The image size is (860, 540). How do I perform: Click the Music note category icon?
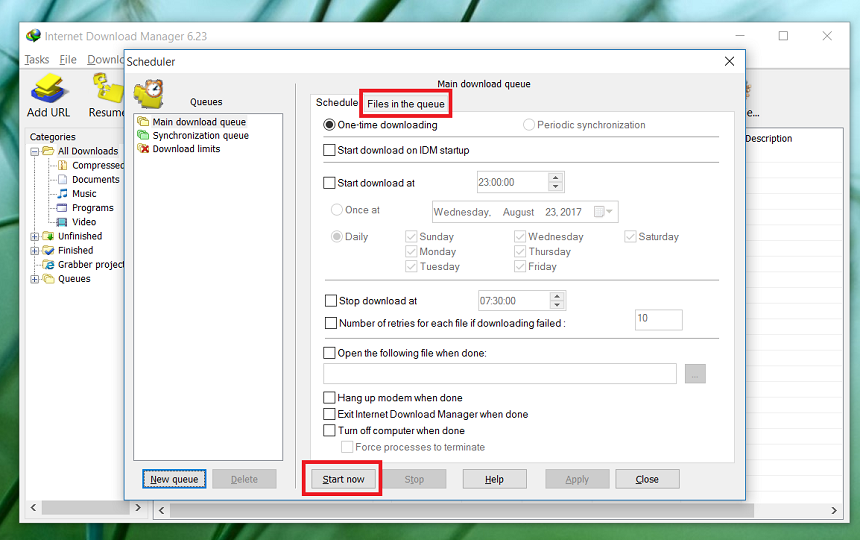63,194
